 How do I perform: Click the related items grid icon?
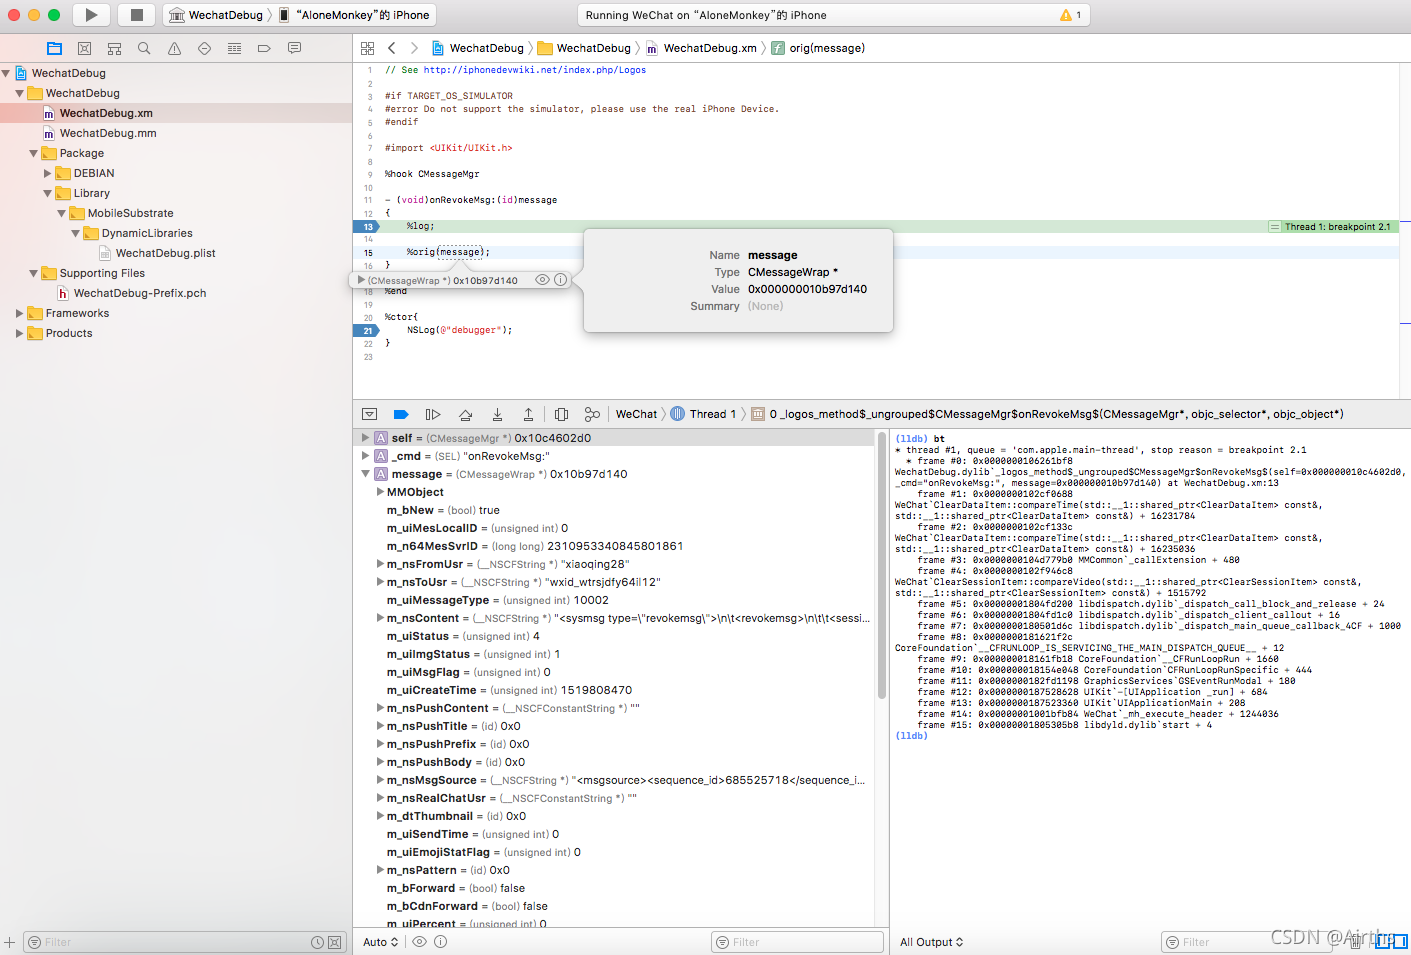point(367,48)
